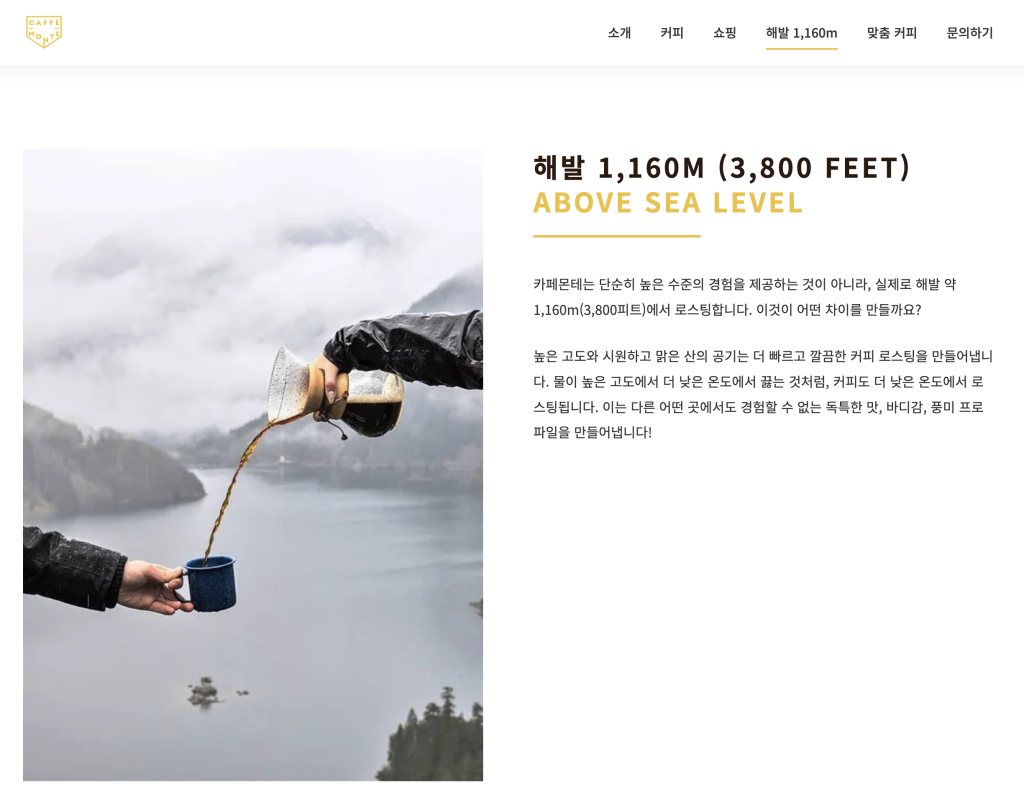This screenshot has height=808, width=1024.
Task: Click 문의하기 in the header
Action: [969, 33]
